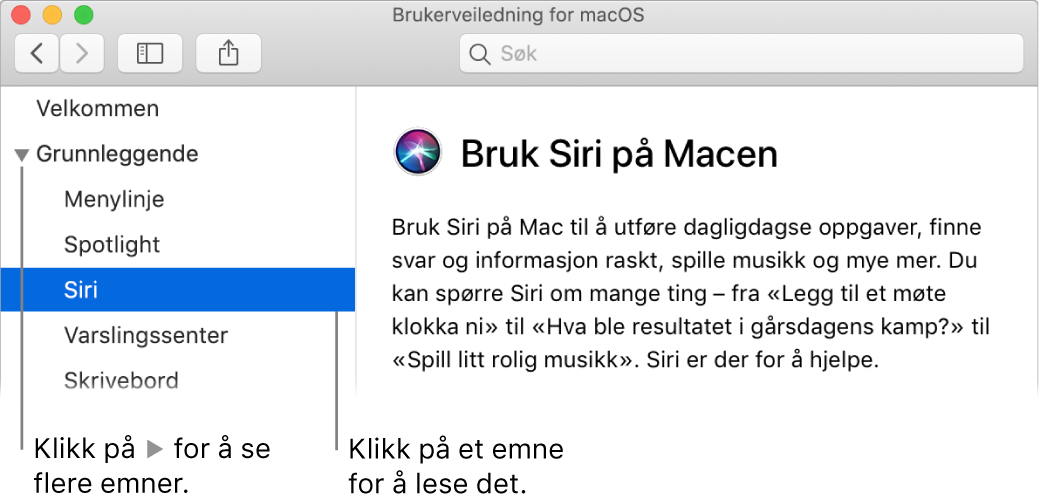The image size is (1040, 503).
Task: Open the Spotlight topic
Action: tap(112, 244)
